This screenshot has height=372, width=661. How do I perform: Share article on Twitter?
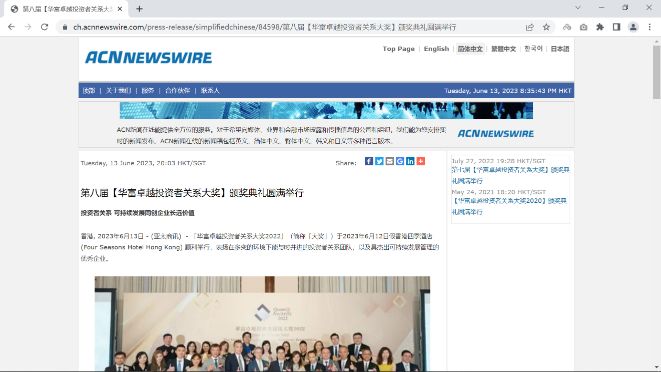[379, 161]
